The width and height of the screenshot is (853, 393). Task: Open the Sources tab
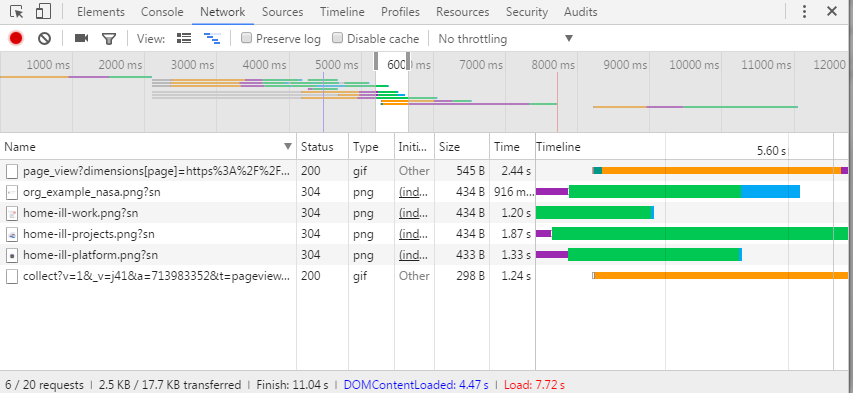pos(282,12)
